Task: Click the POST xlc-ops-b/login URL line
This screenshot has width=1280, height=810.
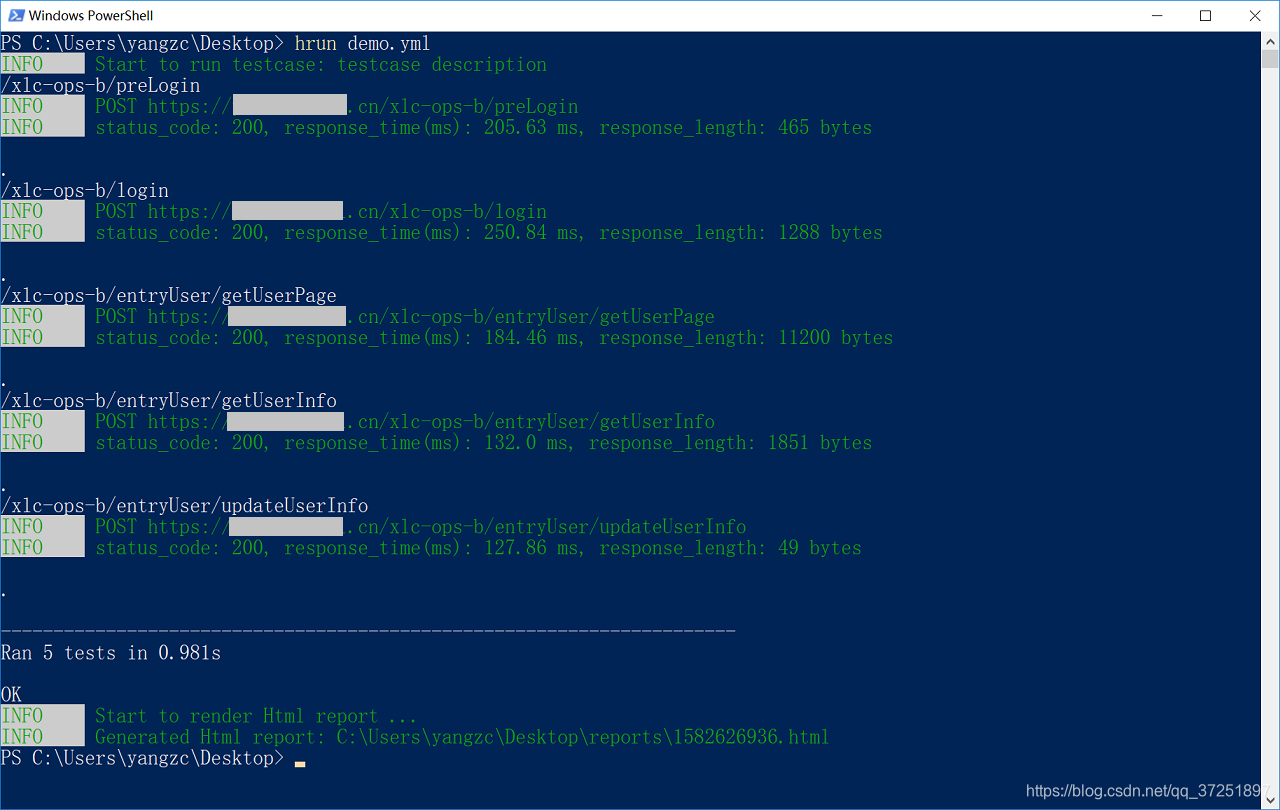Action: [321, 211]
